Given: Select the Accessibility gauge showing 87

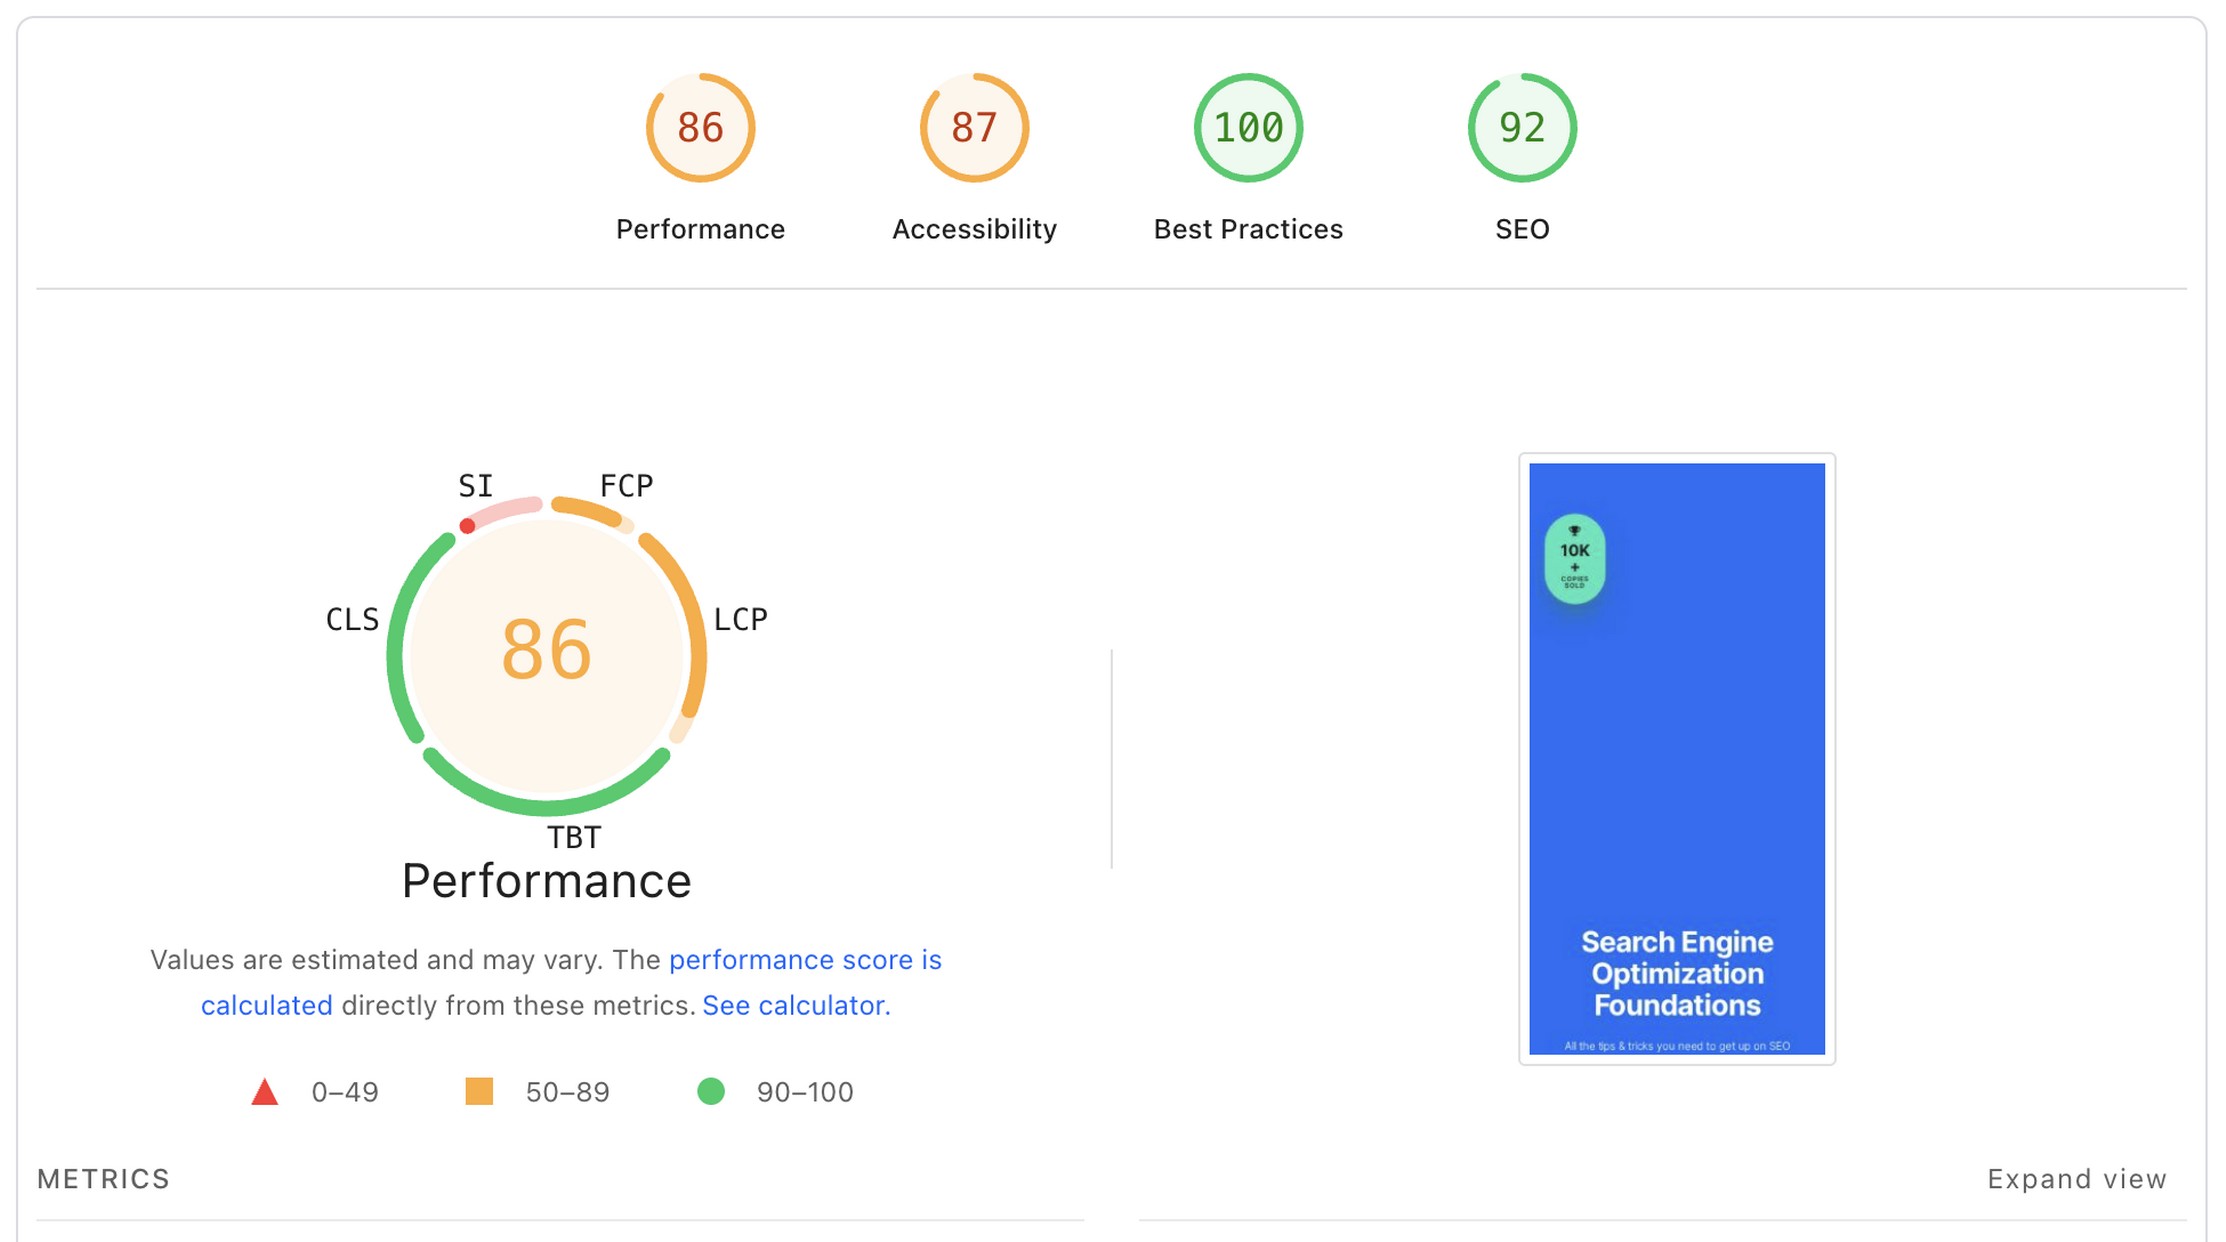Looking at the screenshot, I should tap(973, 127).
